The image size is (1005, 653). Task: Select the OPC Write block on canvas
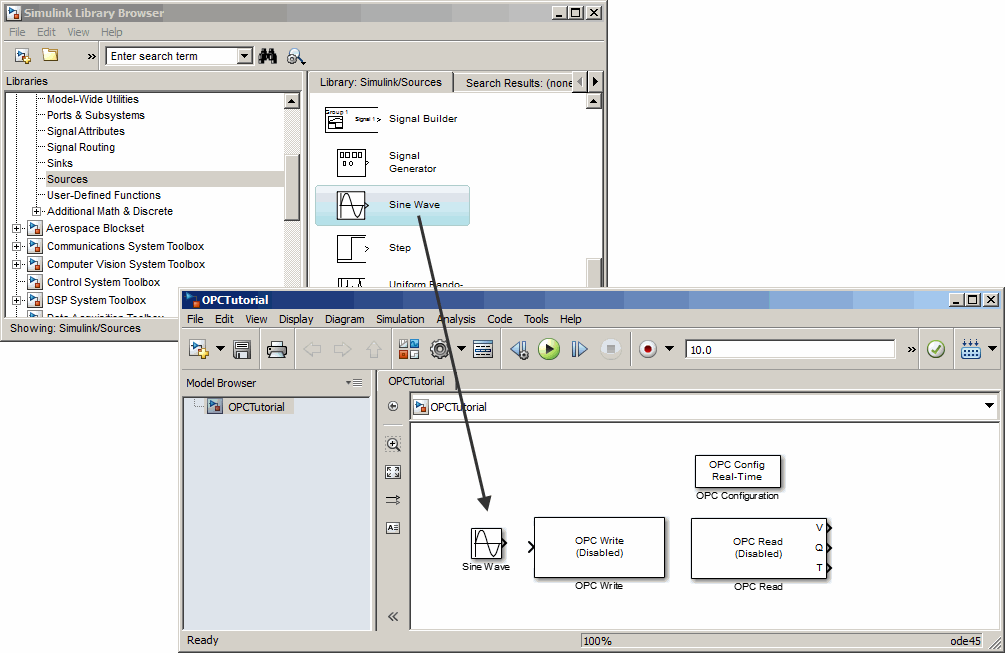pyautogui.click(x=599, y=547)
